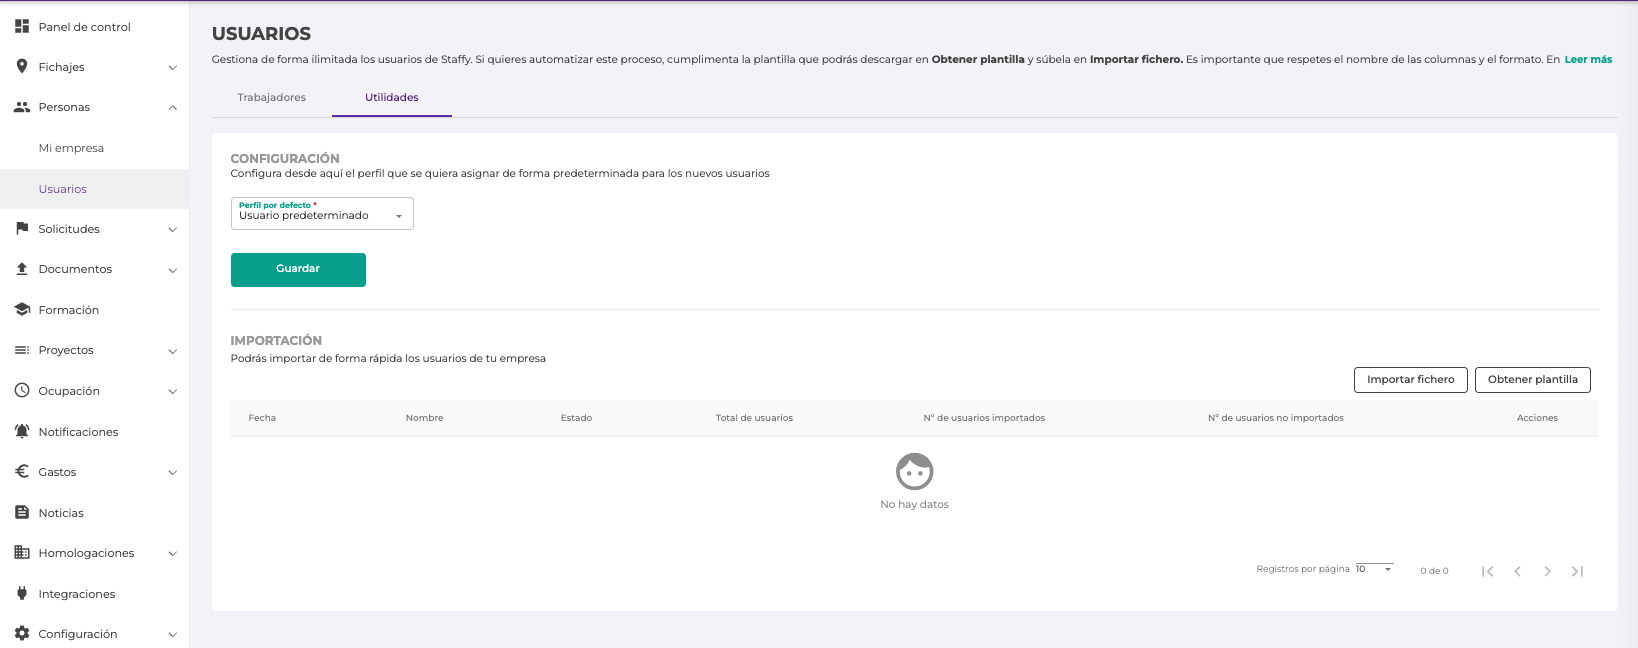The height and width of the screenshot is (648, 1638).
Task: Open the Registros por página dropdown
Action: click(1374, 569)
